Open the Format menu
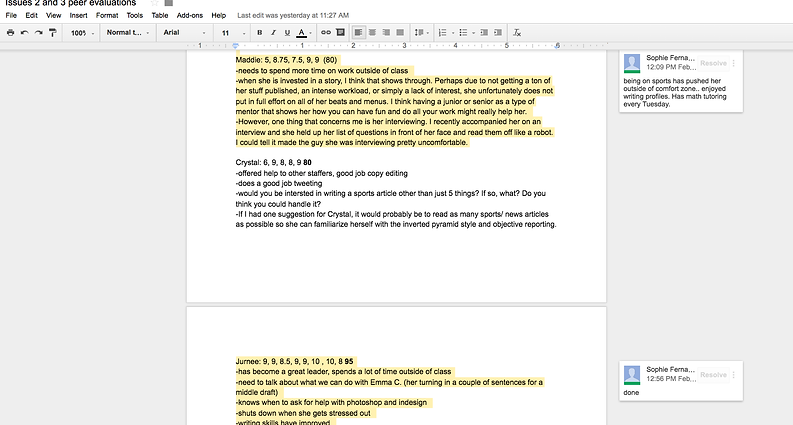Viewport: 793px width, 425px height. pos(107,16)
